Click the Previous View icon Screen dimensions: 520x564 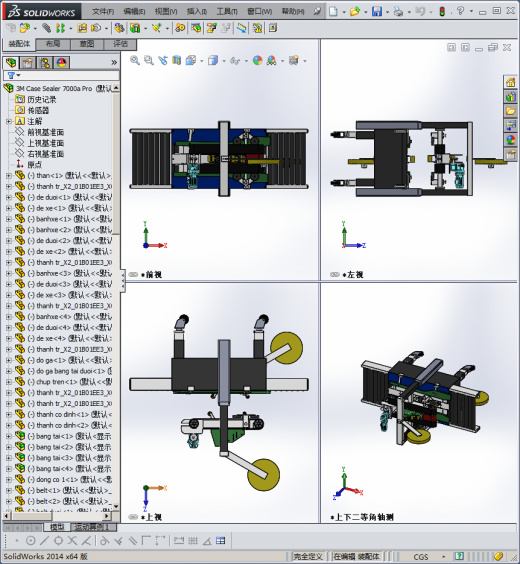click(x=163, y=60)
